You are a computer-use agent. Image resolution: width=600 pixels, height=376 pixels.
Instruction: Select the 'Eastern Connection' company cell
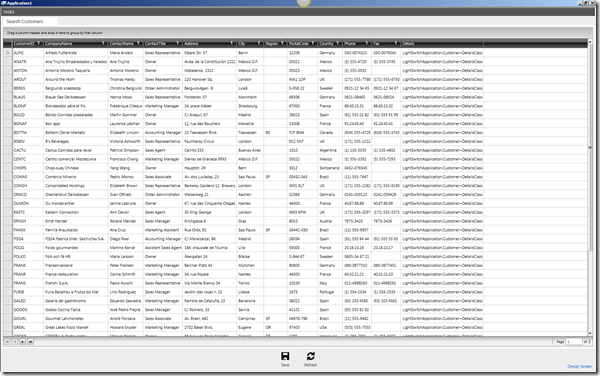click(x=76, y=212)
